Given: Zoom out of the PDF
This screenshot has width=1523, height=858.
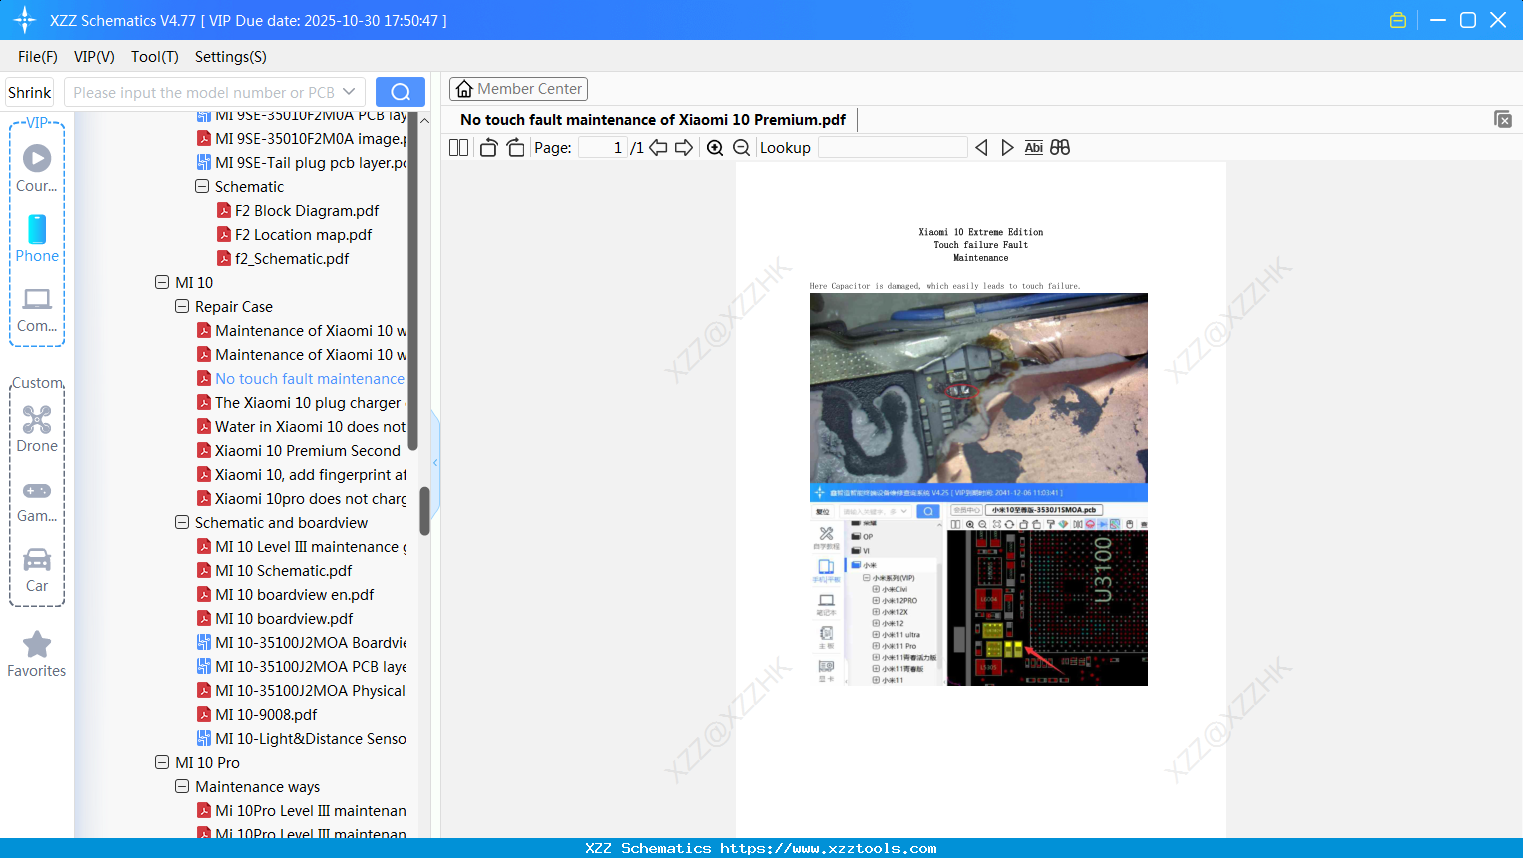Looking at the screenshot, I should 742,148.
